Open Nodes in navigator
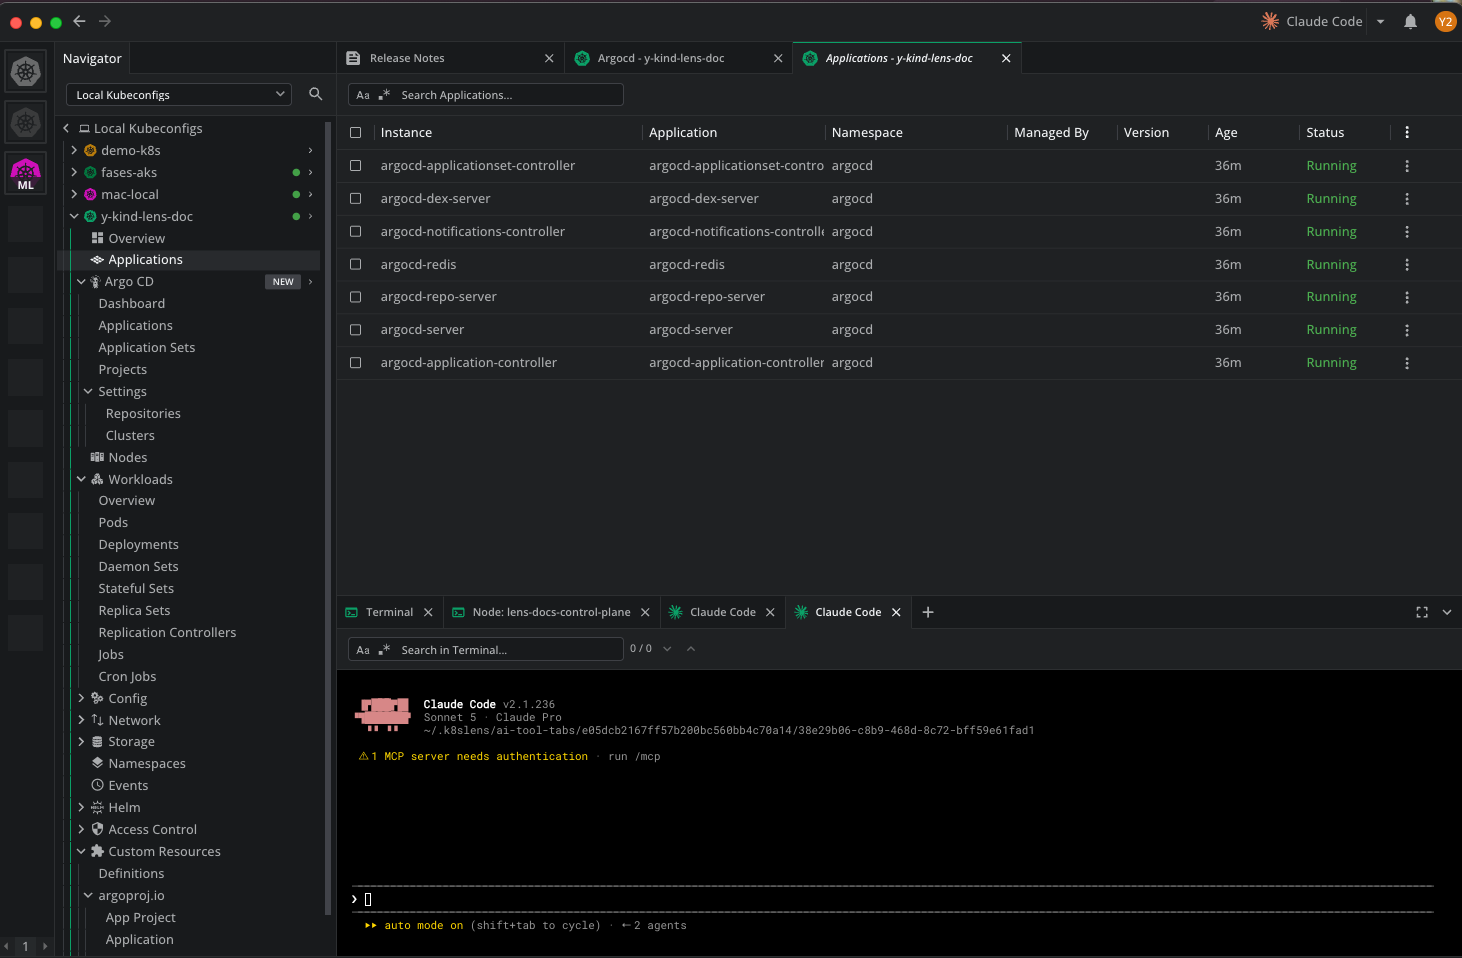The height and width of the screenshot is (958, 1462). 128,458
